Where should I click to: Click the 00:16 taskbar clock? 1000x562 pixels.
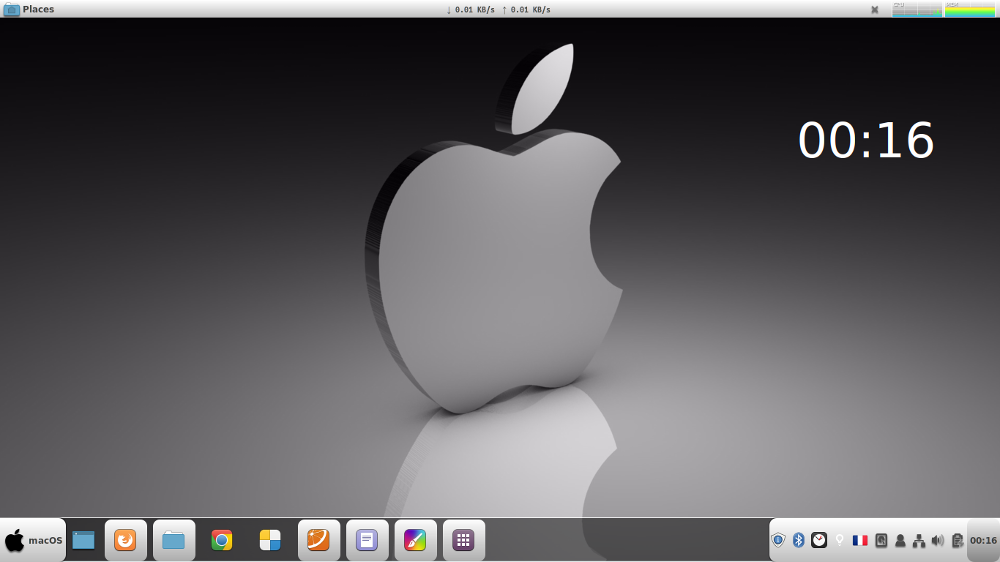(x=983, y=540)
